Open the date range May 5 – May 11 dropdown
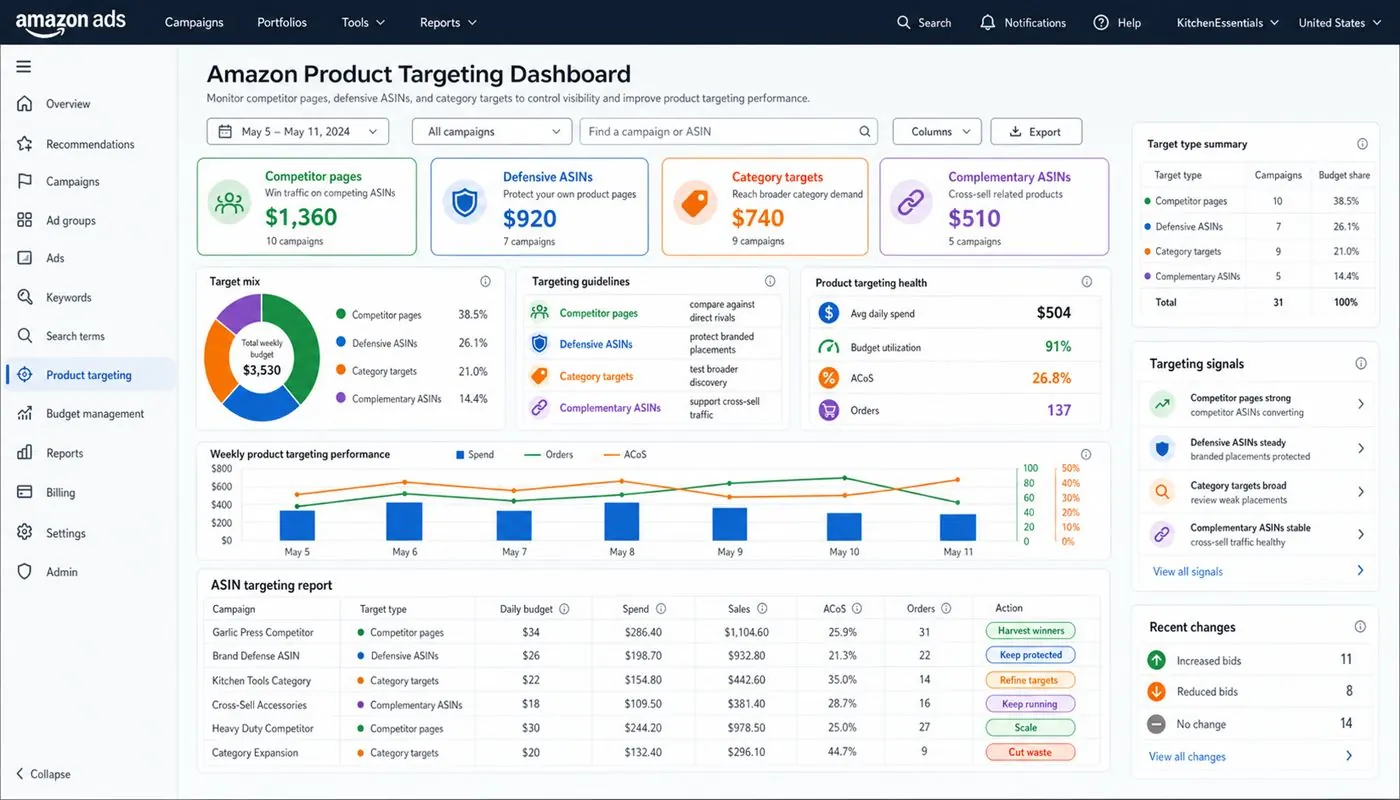1400x800 pixels. coord(298,131)
